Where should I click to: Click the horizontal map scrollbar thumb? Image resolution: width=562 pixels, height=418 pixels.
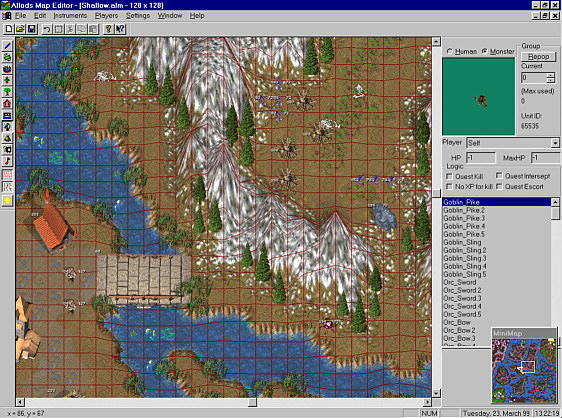[252, 402]
